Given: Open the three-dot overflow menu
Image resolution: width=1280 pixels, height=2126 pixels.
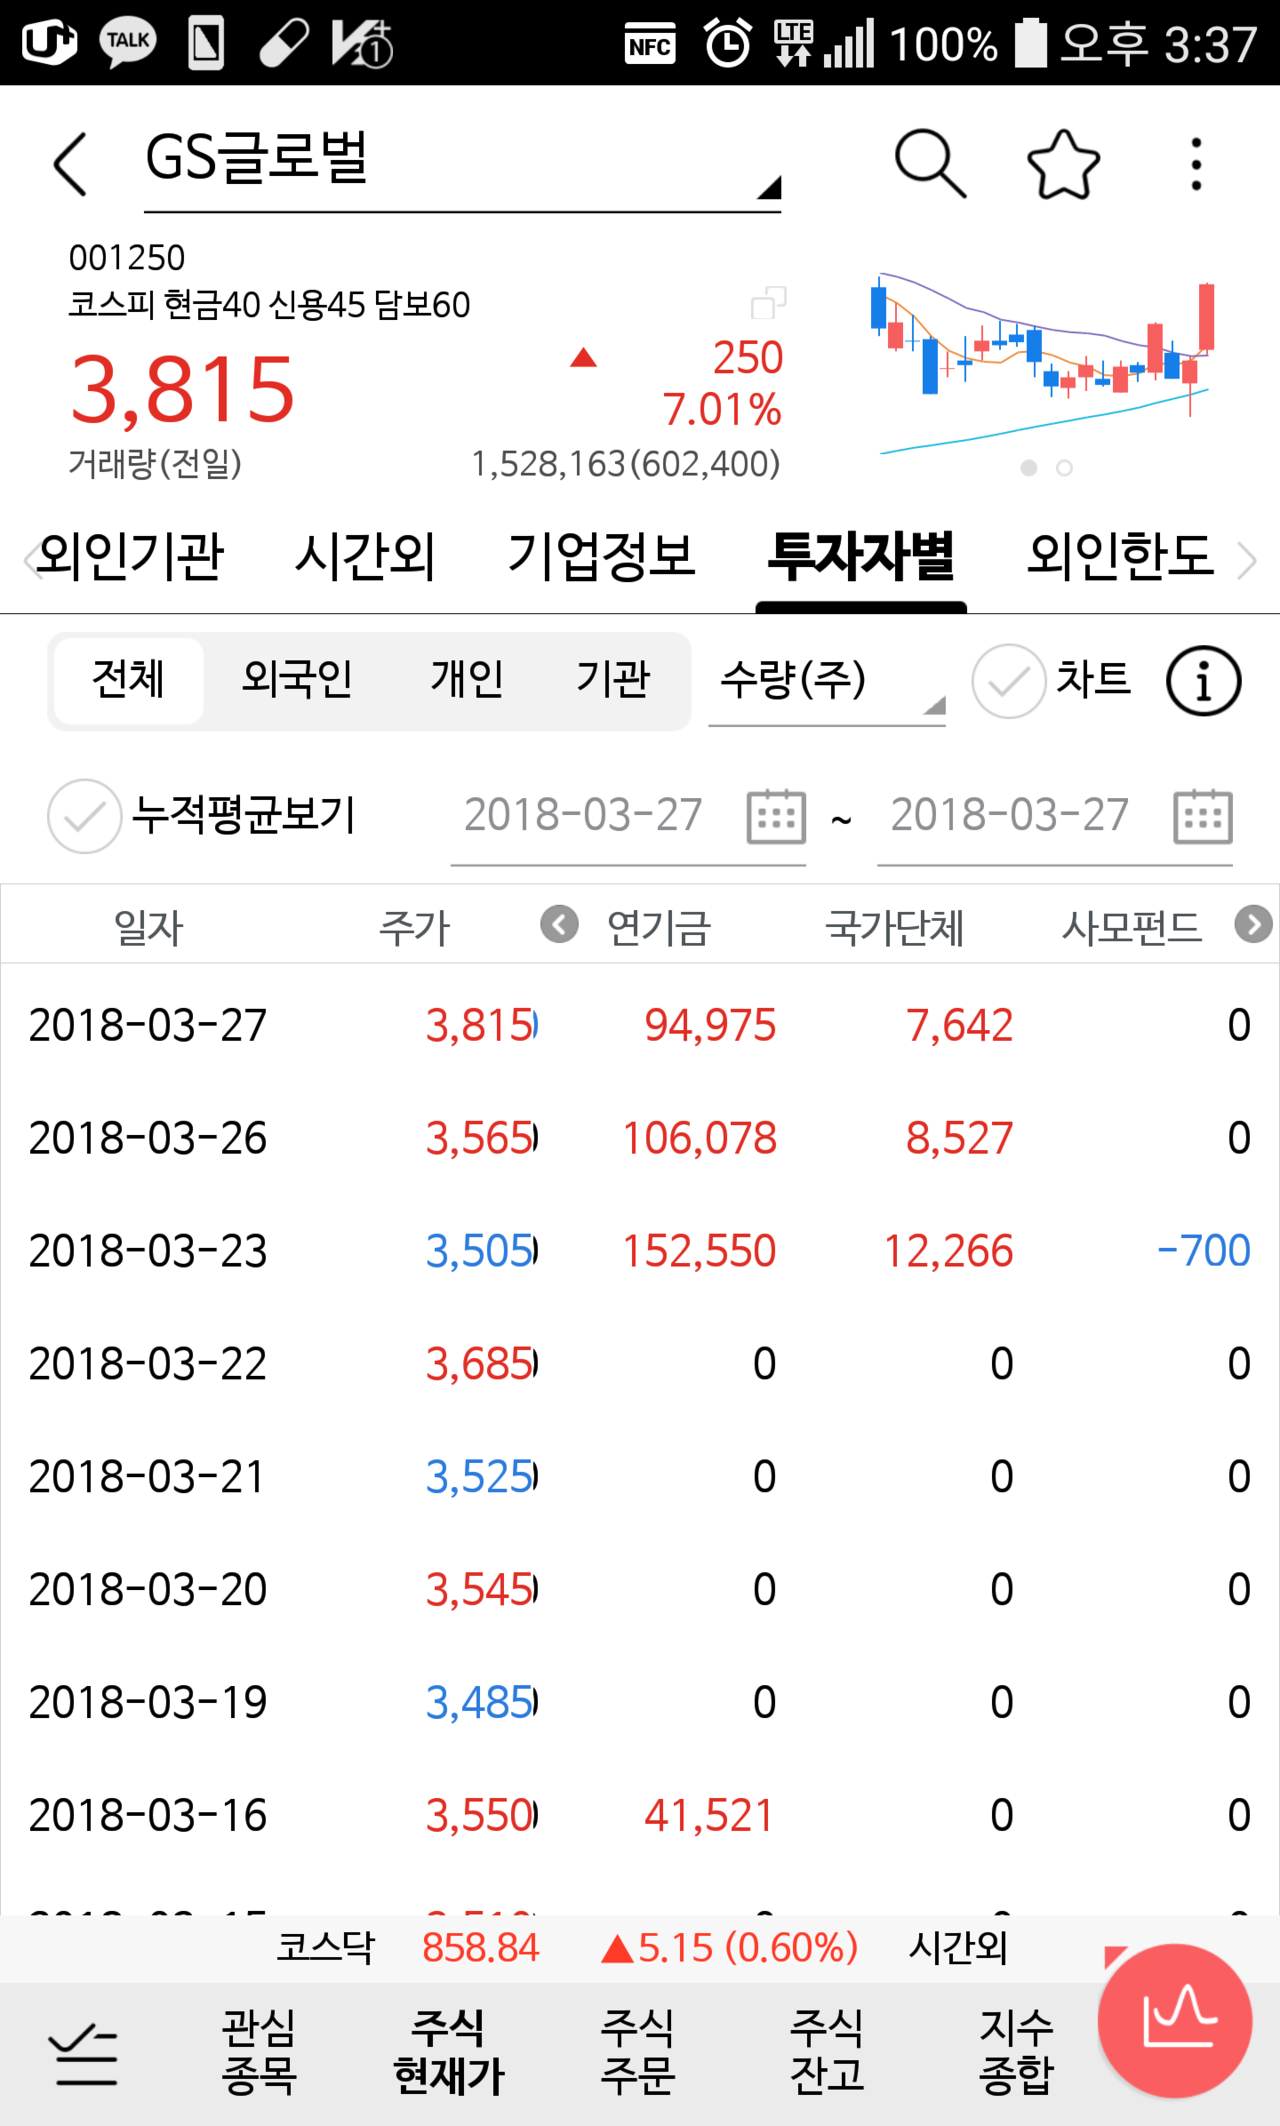Looking at the screenshot, I should (x=1196, y=164).
